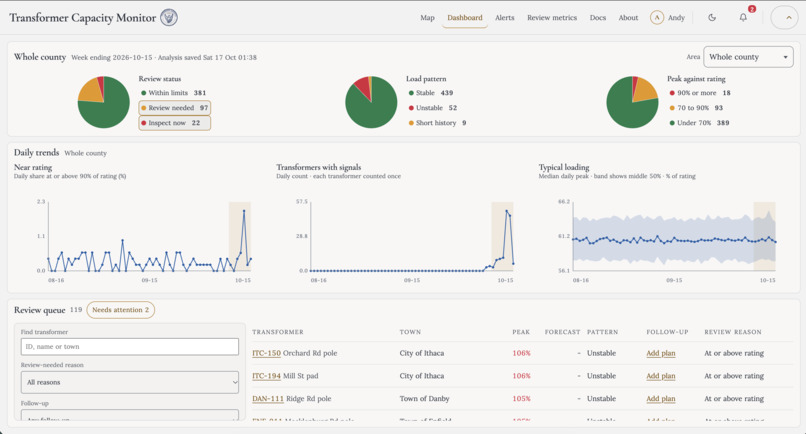This screenshot has width=806, height=434.
Task: Open the Map tab
Action: 427,17
